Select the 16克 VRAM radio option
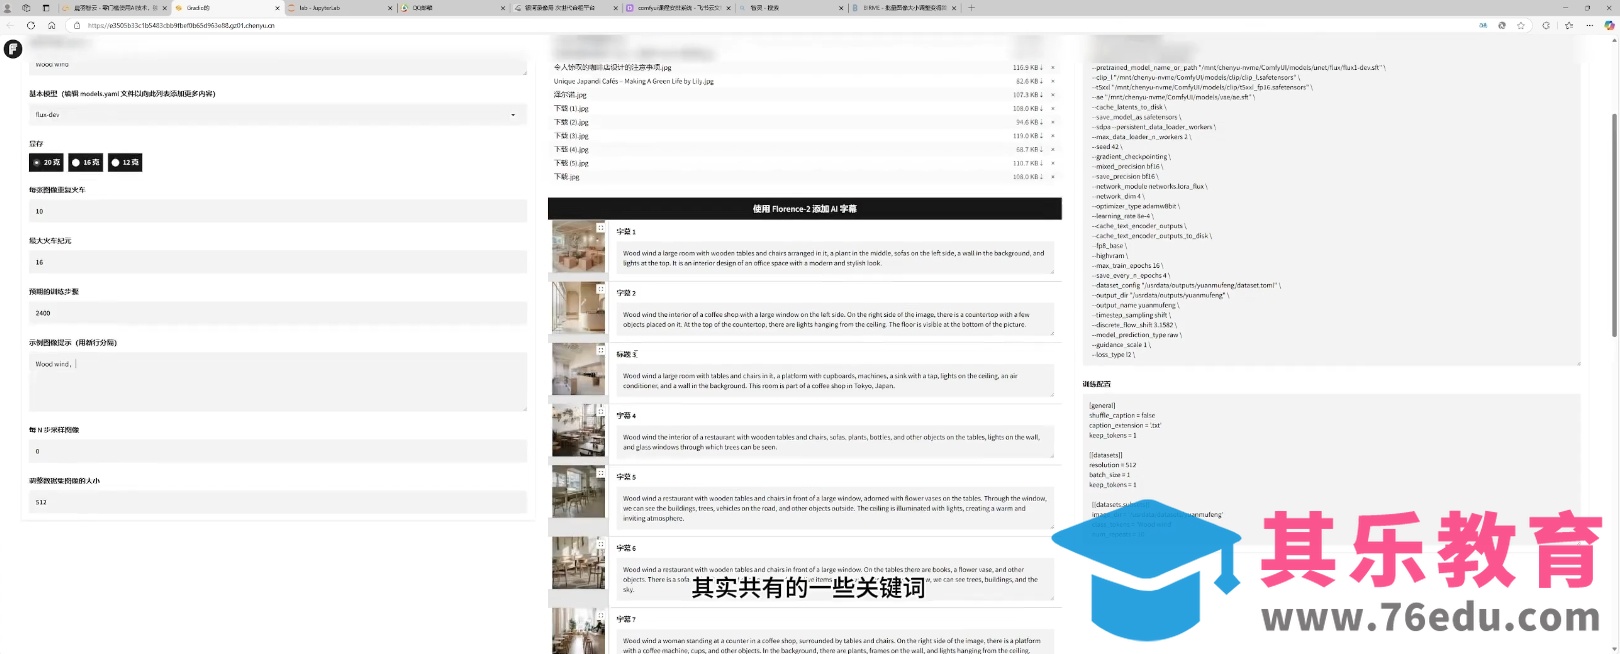 [x=85, y=162]
